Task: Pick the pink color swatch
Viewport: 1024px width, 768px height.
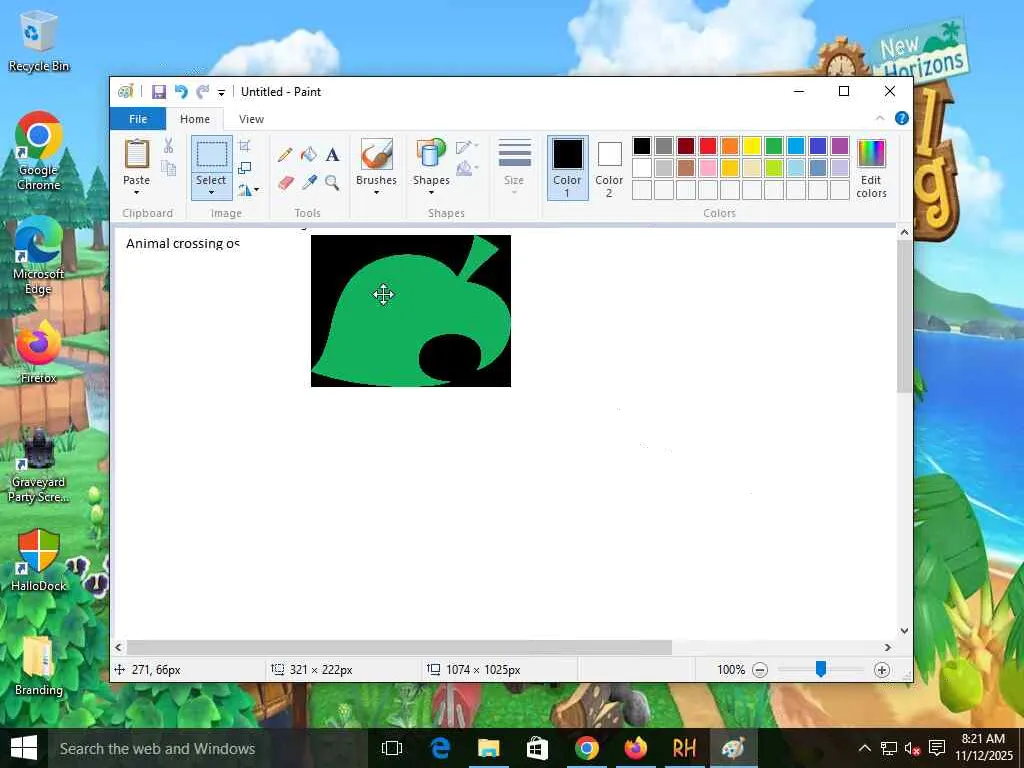Action: [708, 168]
